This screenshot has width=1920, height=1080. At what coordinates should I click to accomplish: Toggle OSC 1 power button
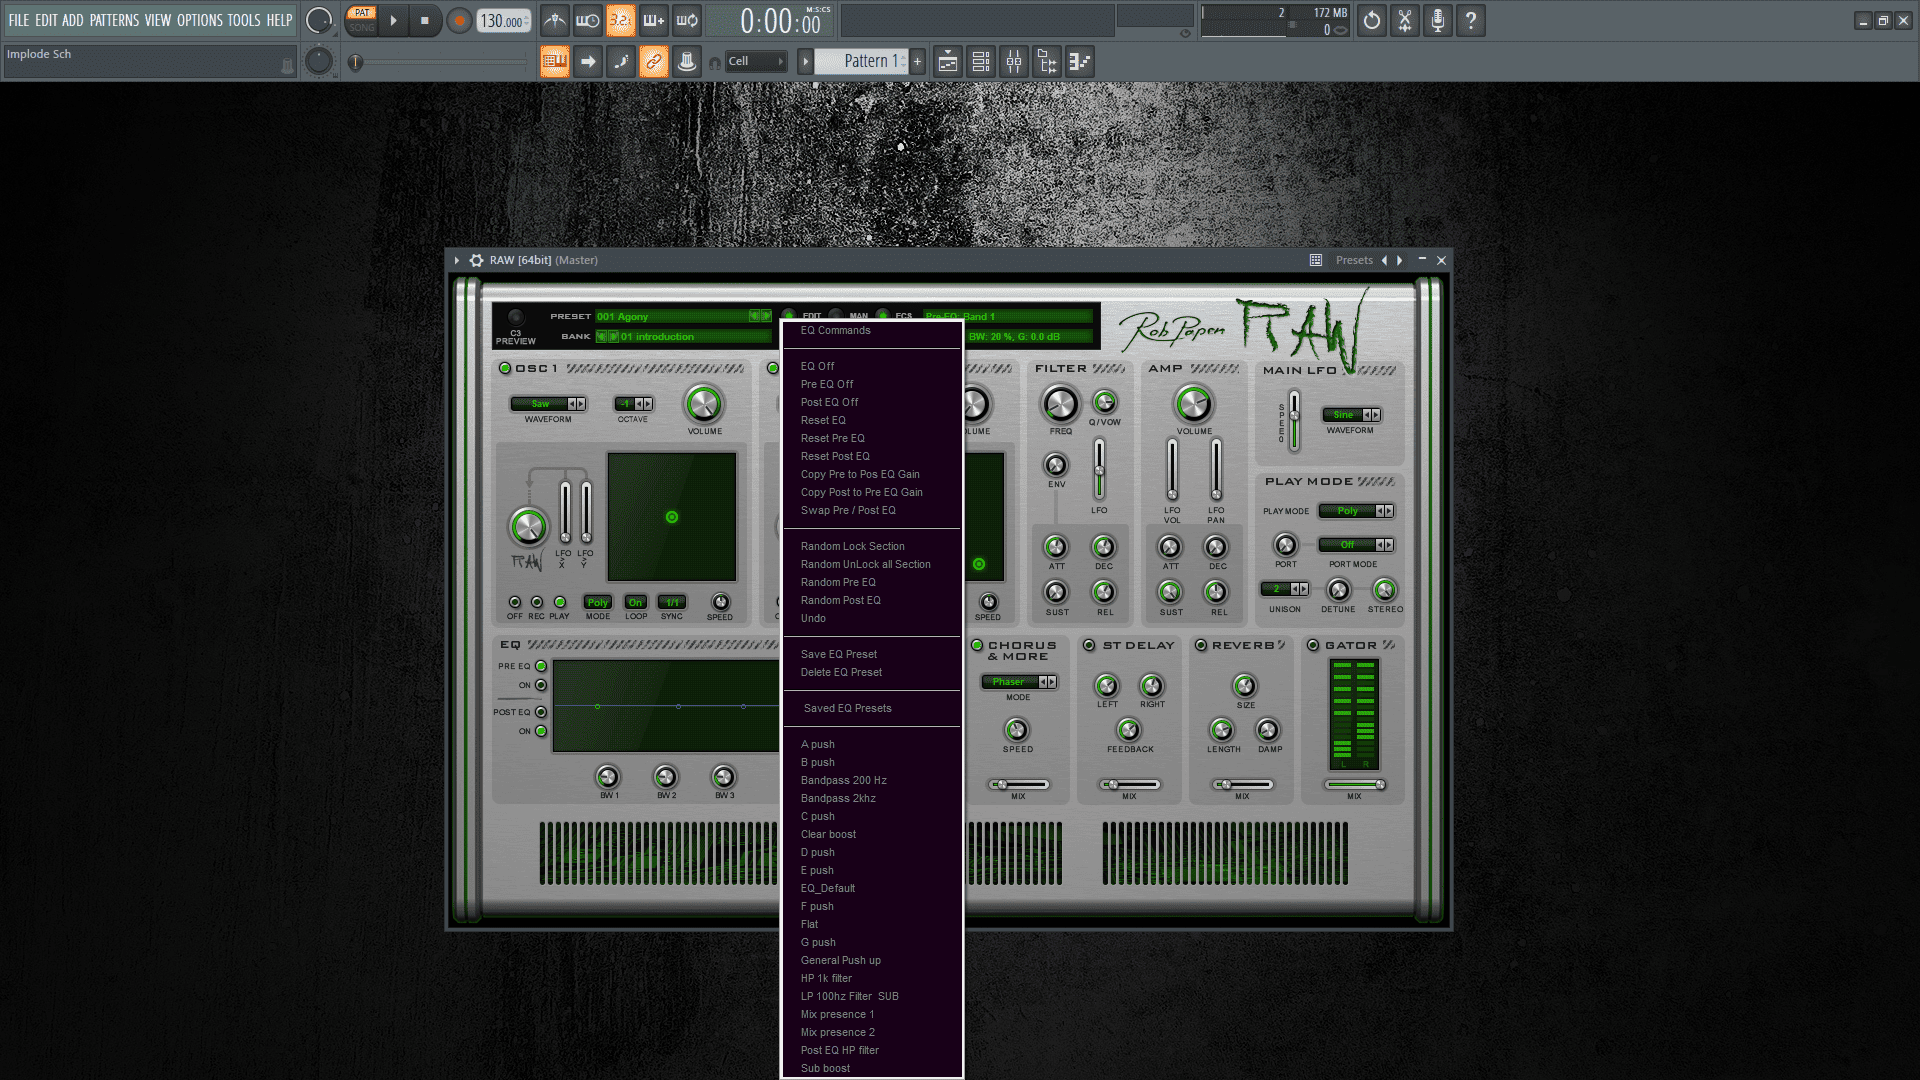coord(505,369)
